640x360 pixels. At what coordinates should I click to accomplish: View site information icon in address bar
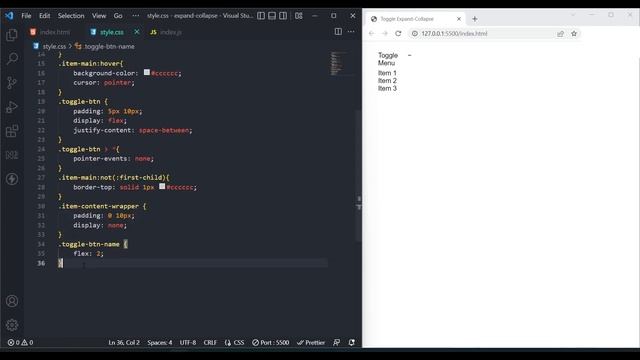pyautogui.click(x=414, y=33)
